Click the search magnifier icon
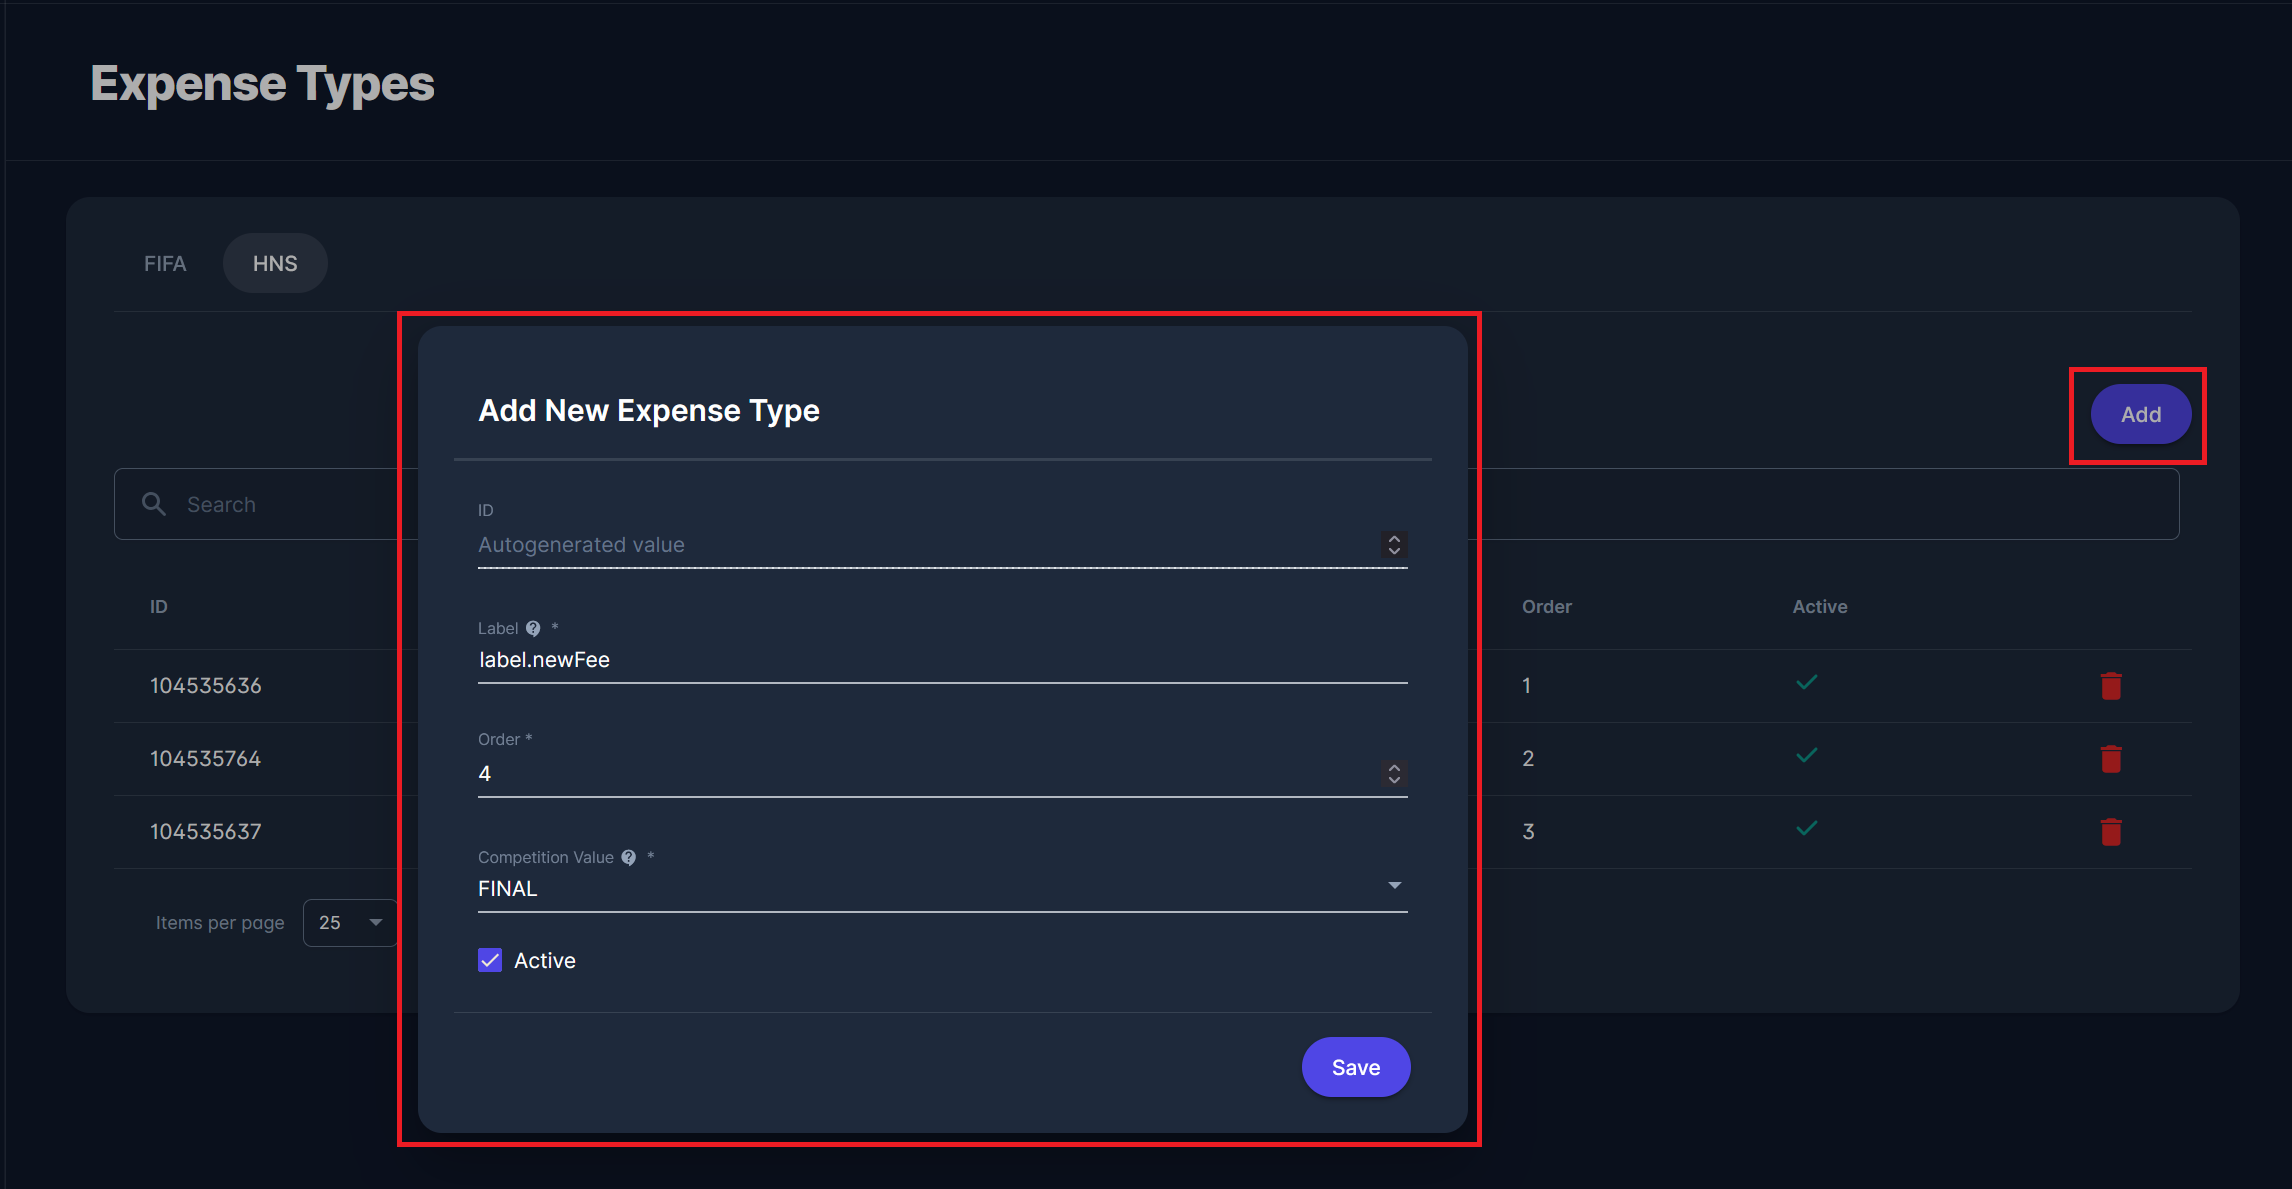 (x=154, y=504)
